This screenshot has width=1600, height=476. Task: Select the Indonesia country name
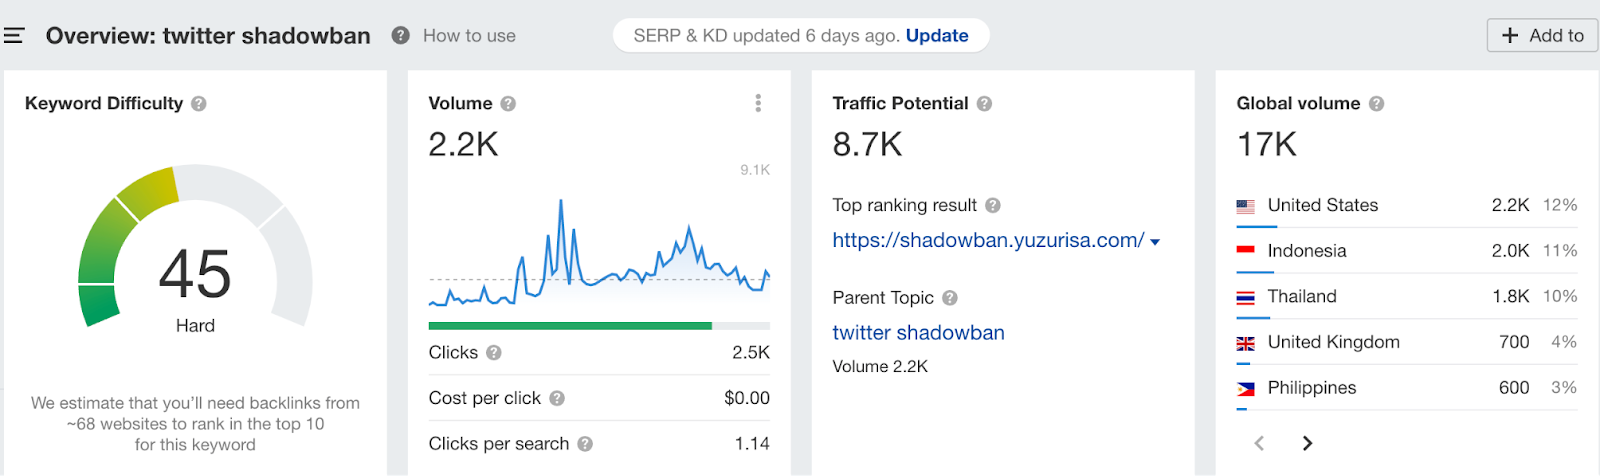click(1306, 251)
